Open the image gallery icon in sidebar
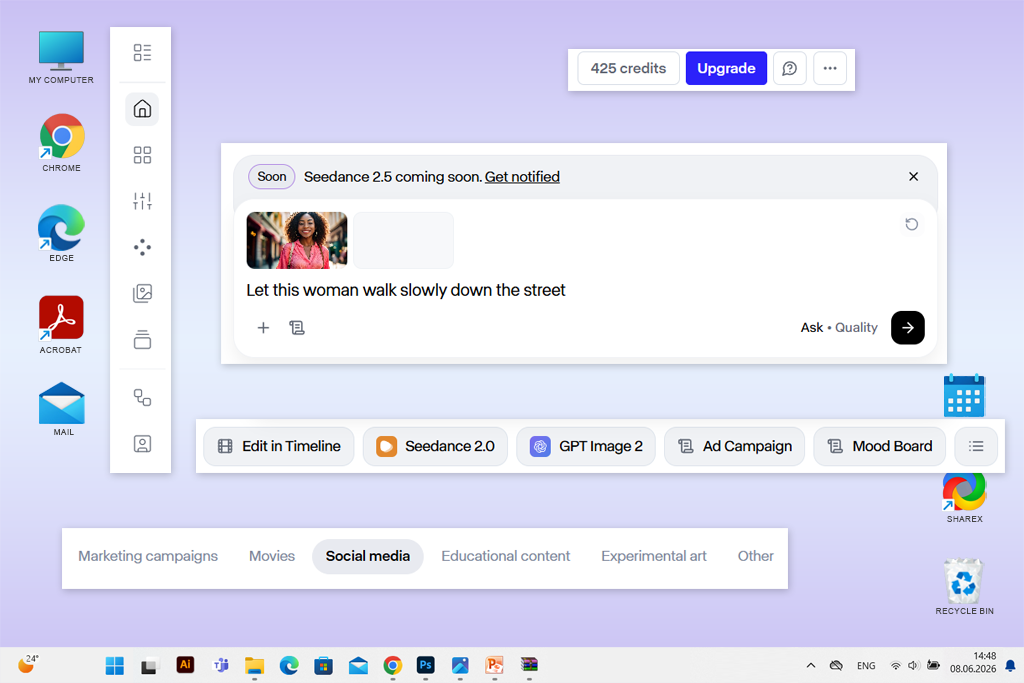Viewport: 1024px width, 683px height. pos(142,293)
